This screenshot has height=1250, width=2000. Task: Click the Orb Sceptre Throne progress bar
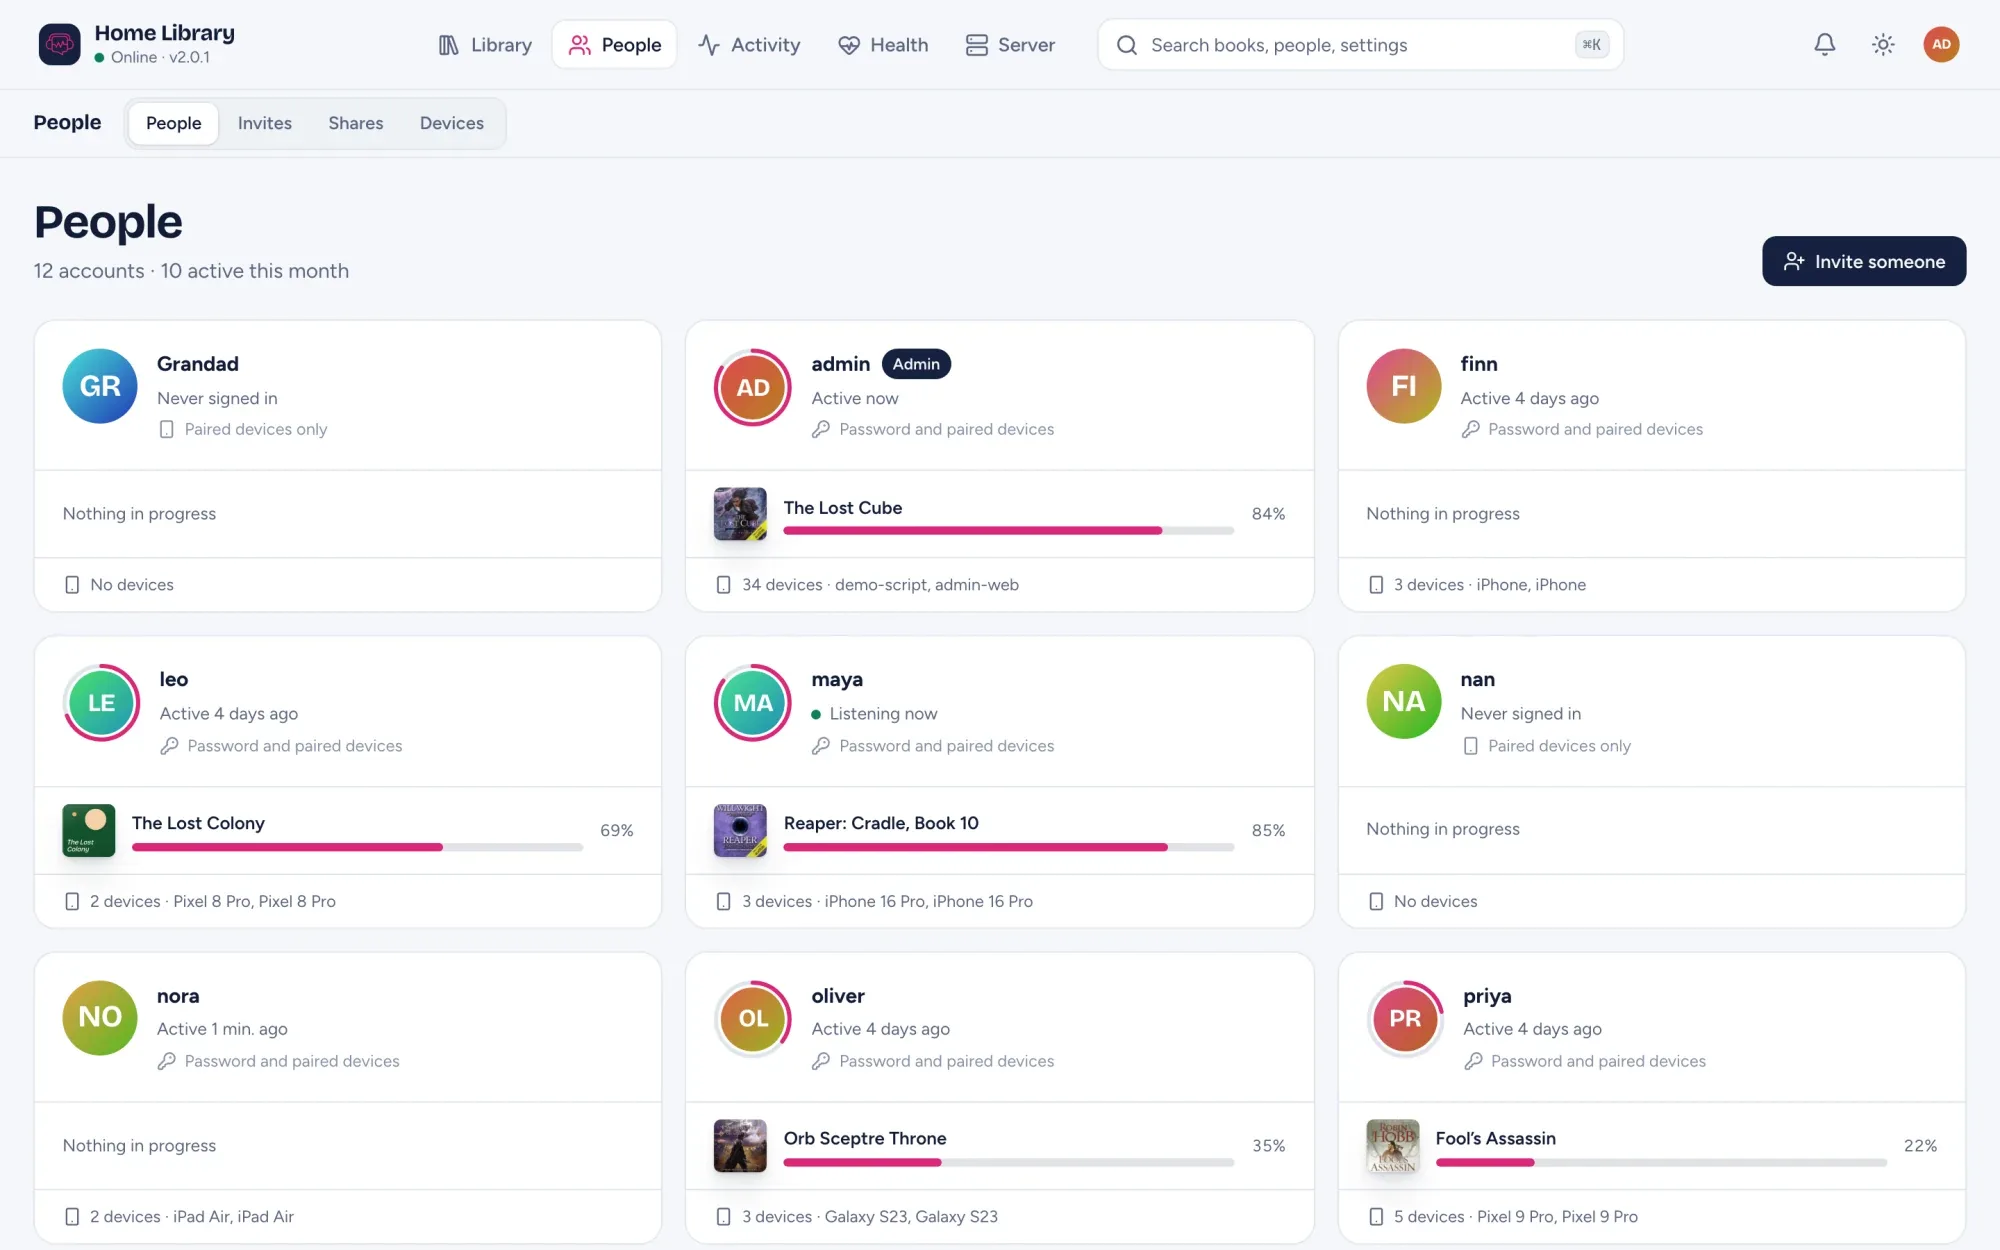1008,1162
